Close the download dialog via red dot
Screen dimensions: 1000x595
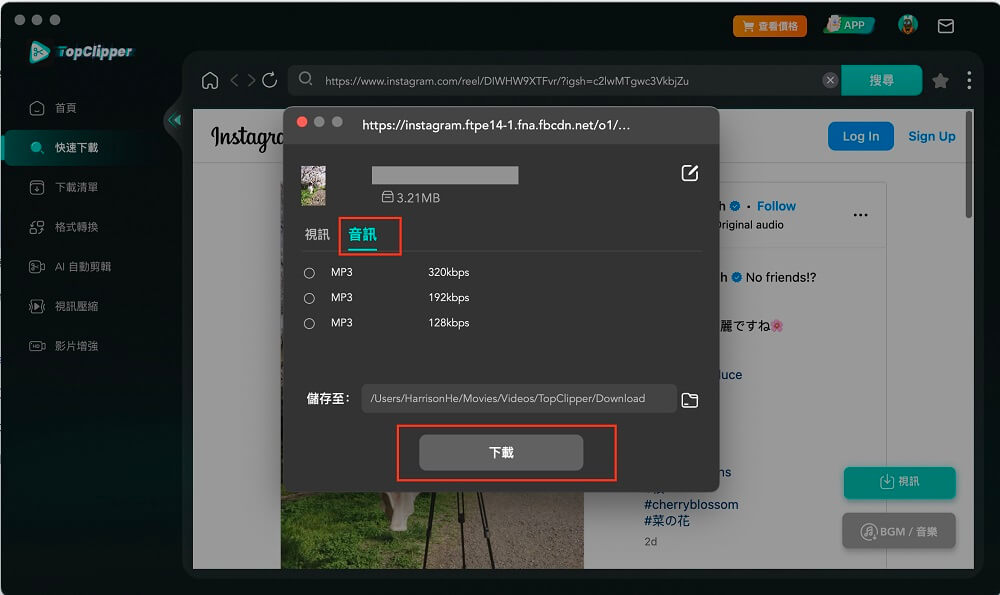[302, 122]
